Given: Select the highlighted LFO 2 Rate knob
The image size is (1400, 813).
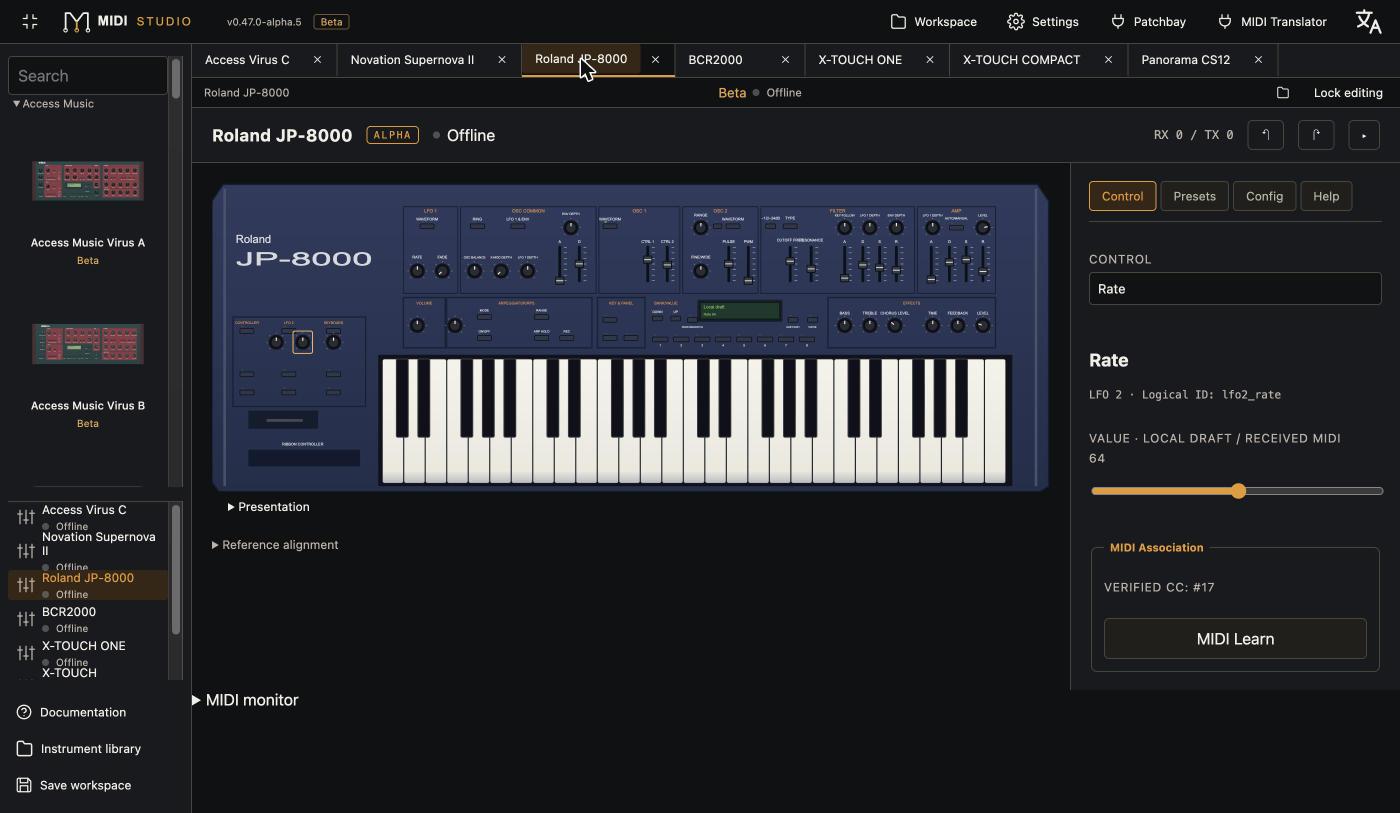Looking at the screenshot, I should click(x=302, y=342).
